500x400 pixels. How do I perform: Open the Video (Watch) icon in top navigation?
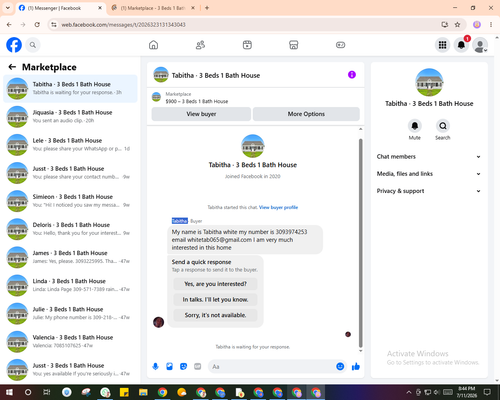[x=247, y=45]
